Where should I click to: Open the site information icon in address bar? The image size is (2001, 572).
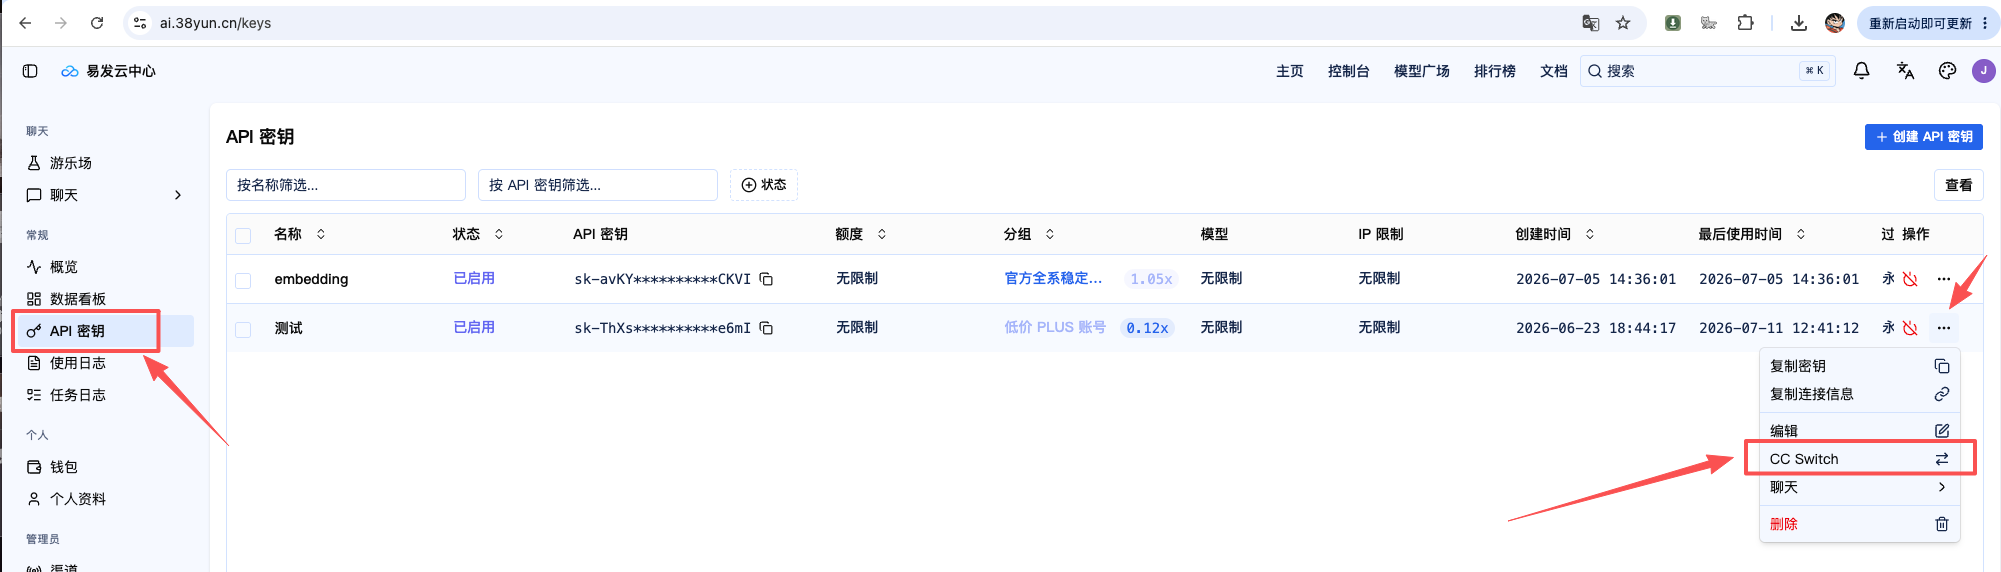click(x=140, y=23)
